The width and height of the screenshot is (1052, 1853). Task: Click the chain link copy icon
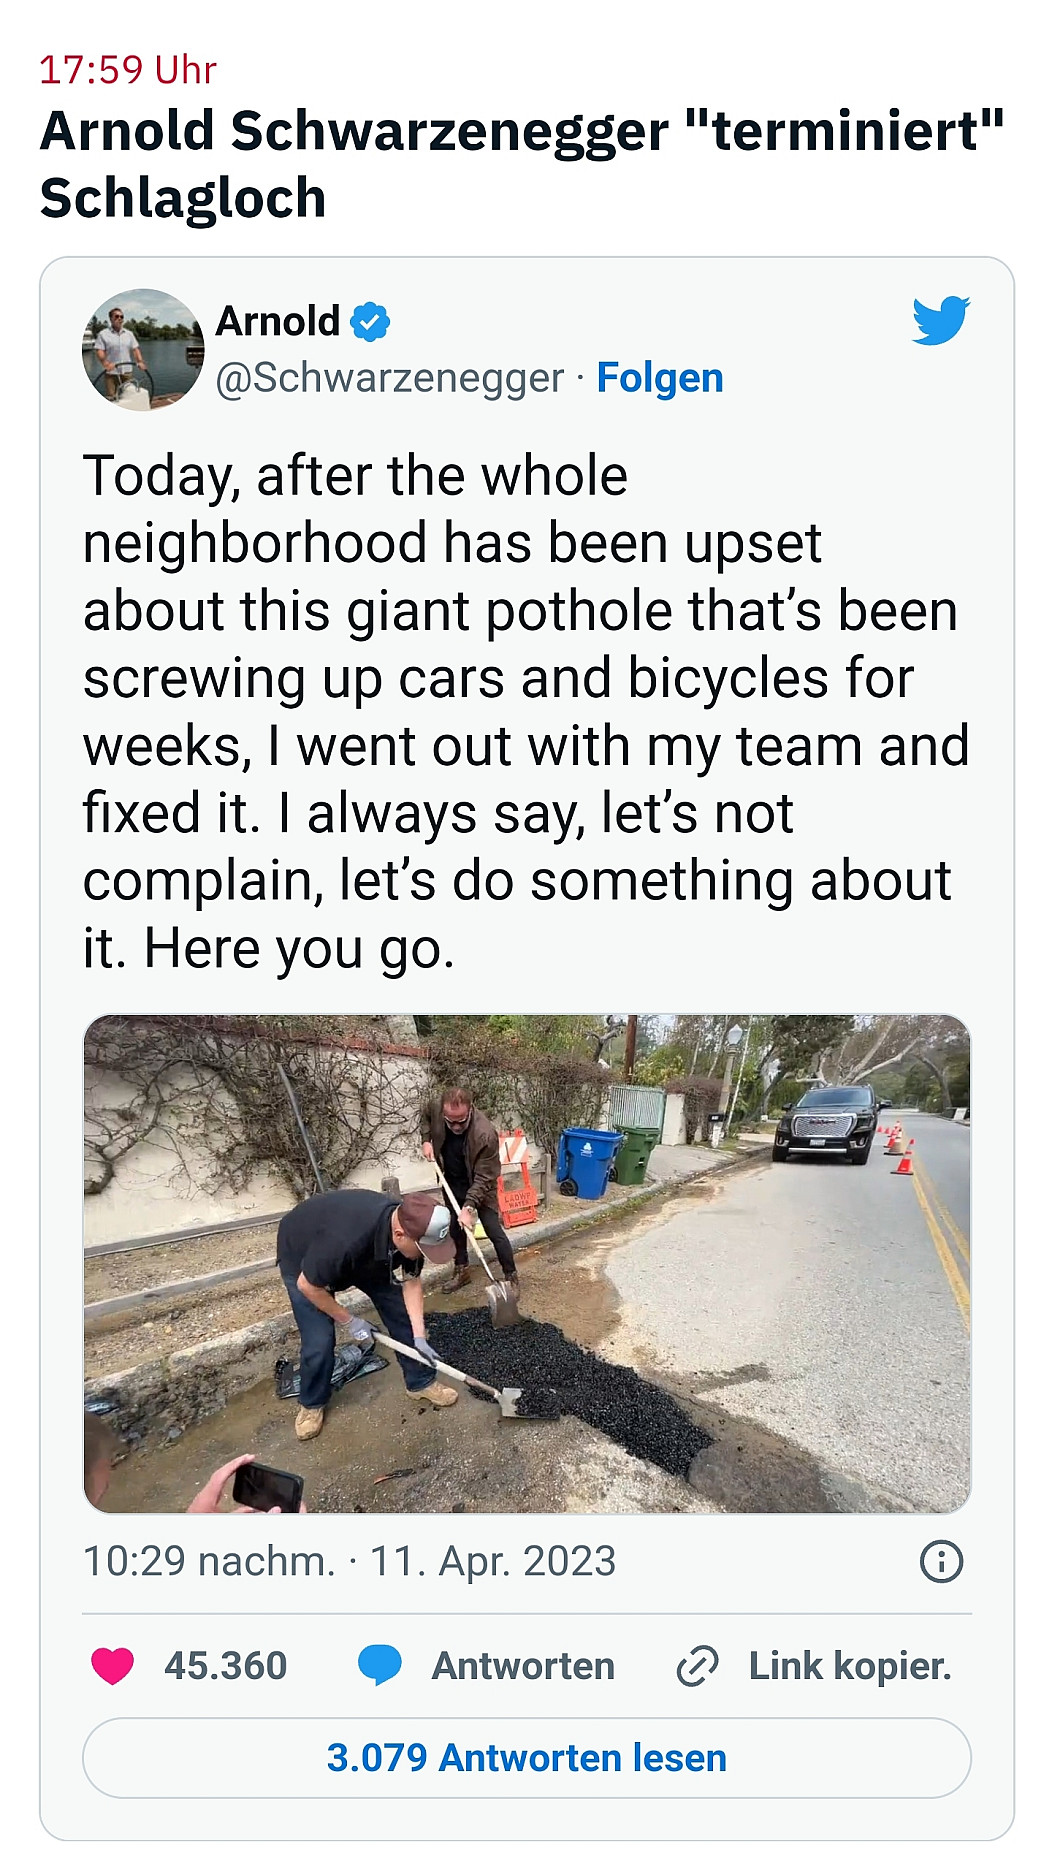pos(697,1666)
